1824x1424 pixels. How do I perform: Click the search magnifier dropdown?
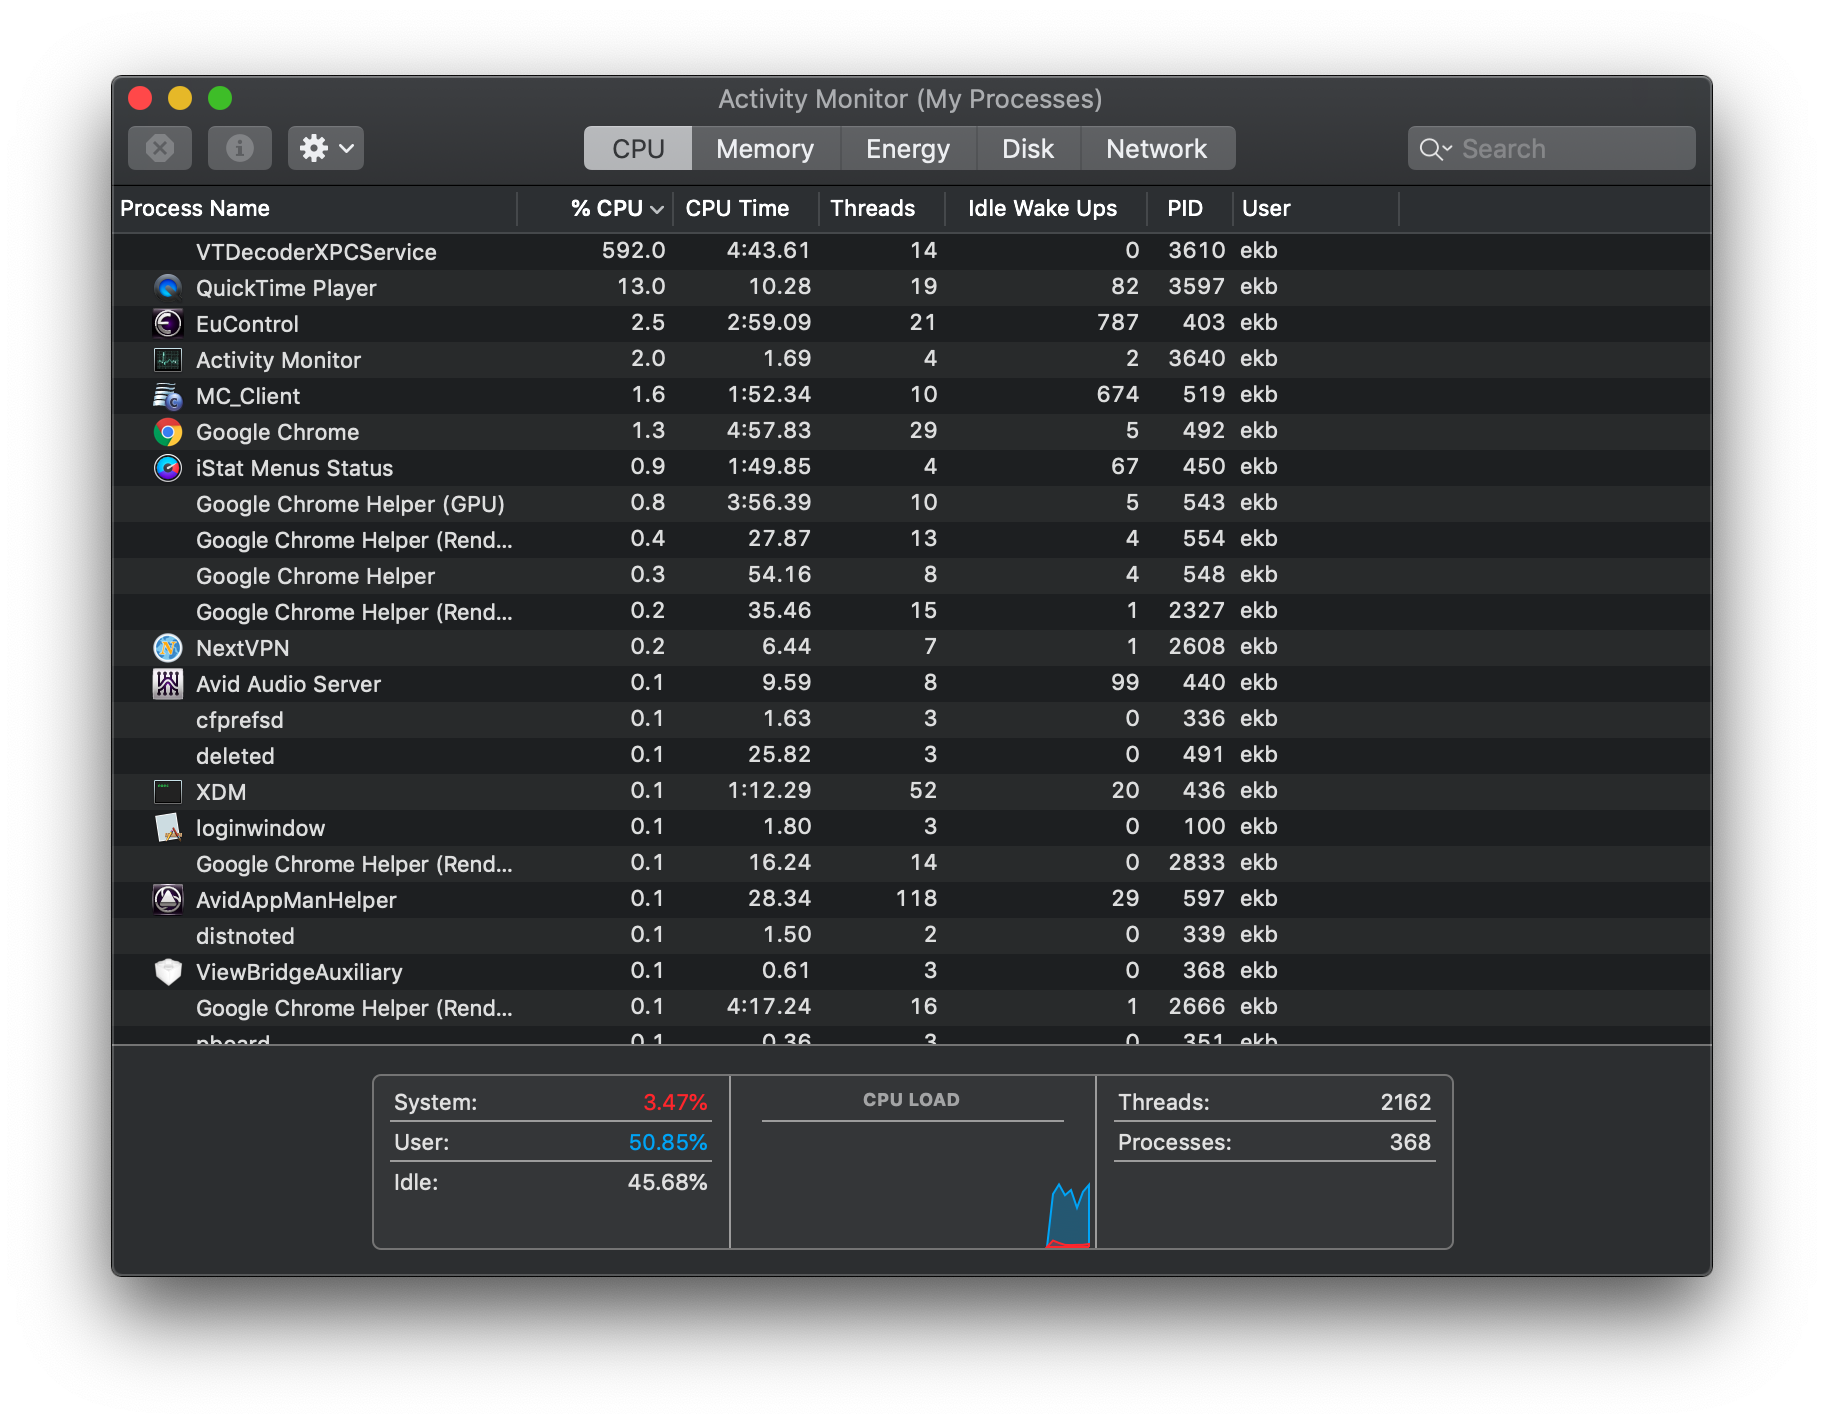(1436, 149)
